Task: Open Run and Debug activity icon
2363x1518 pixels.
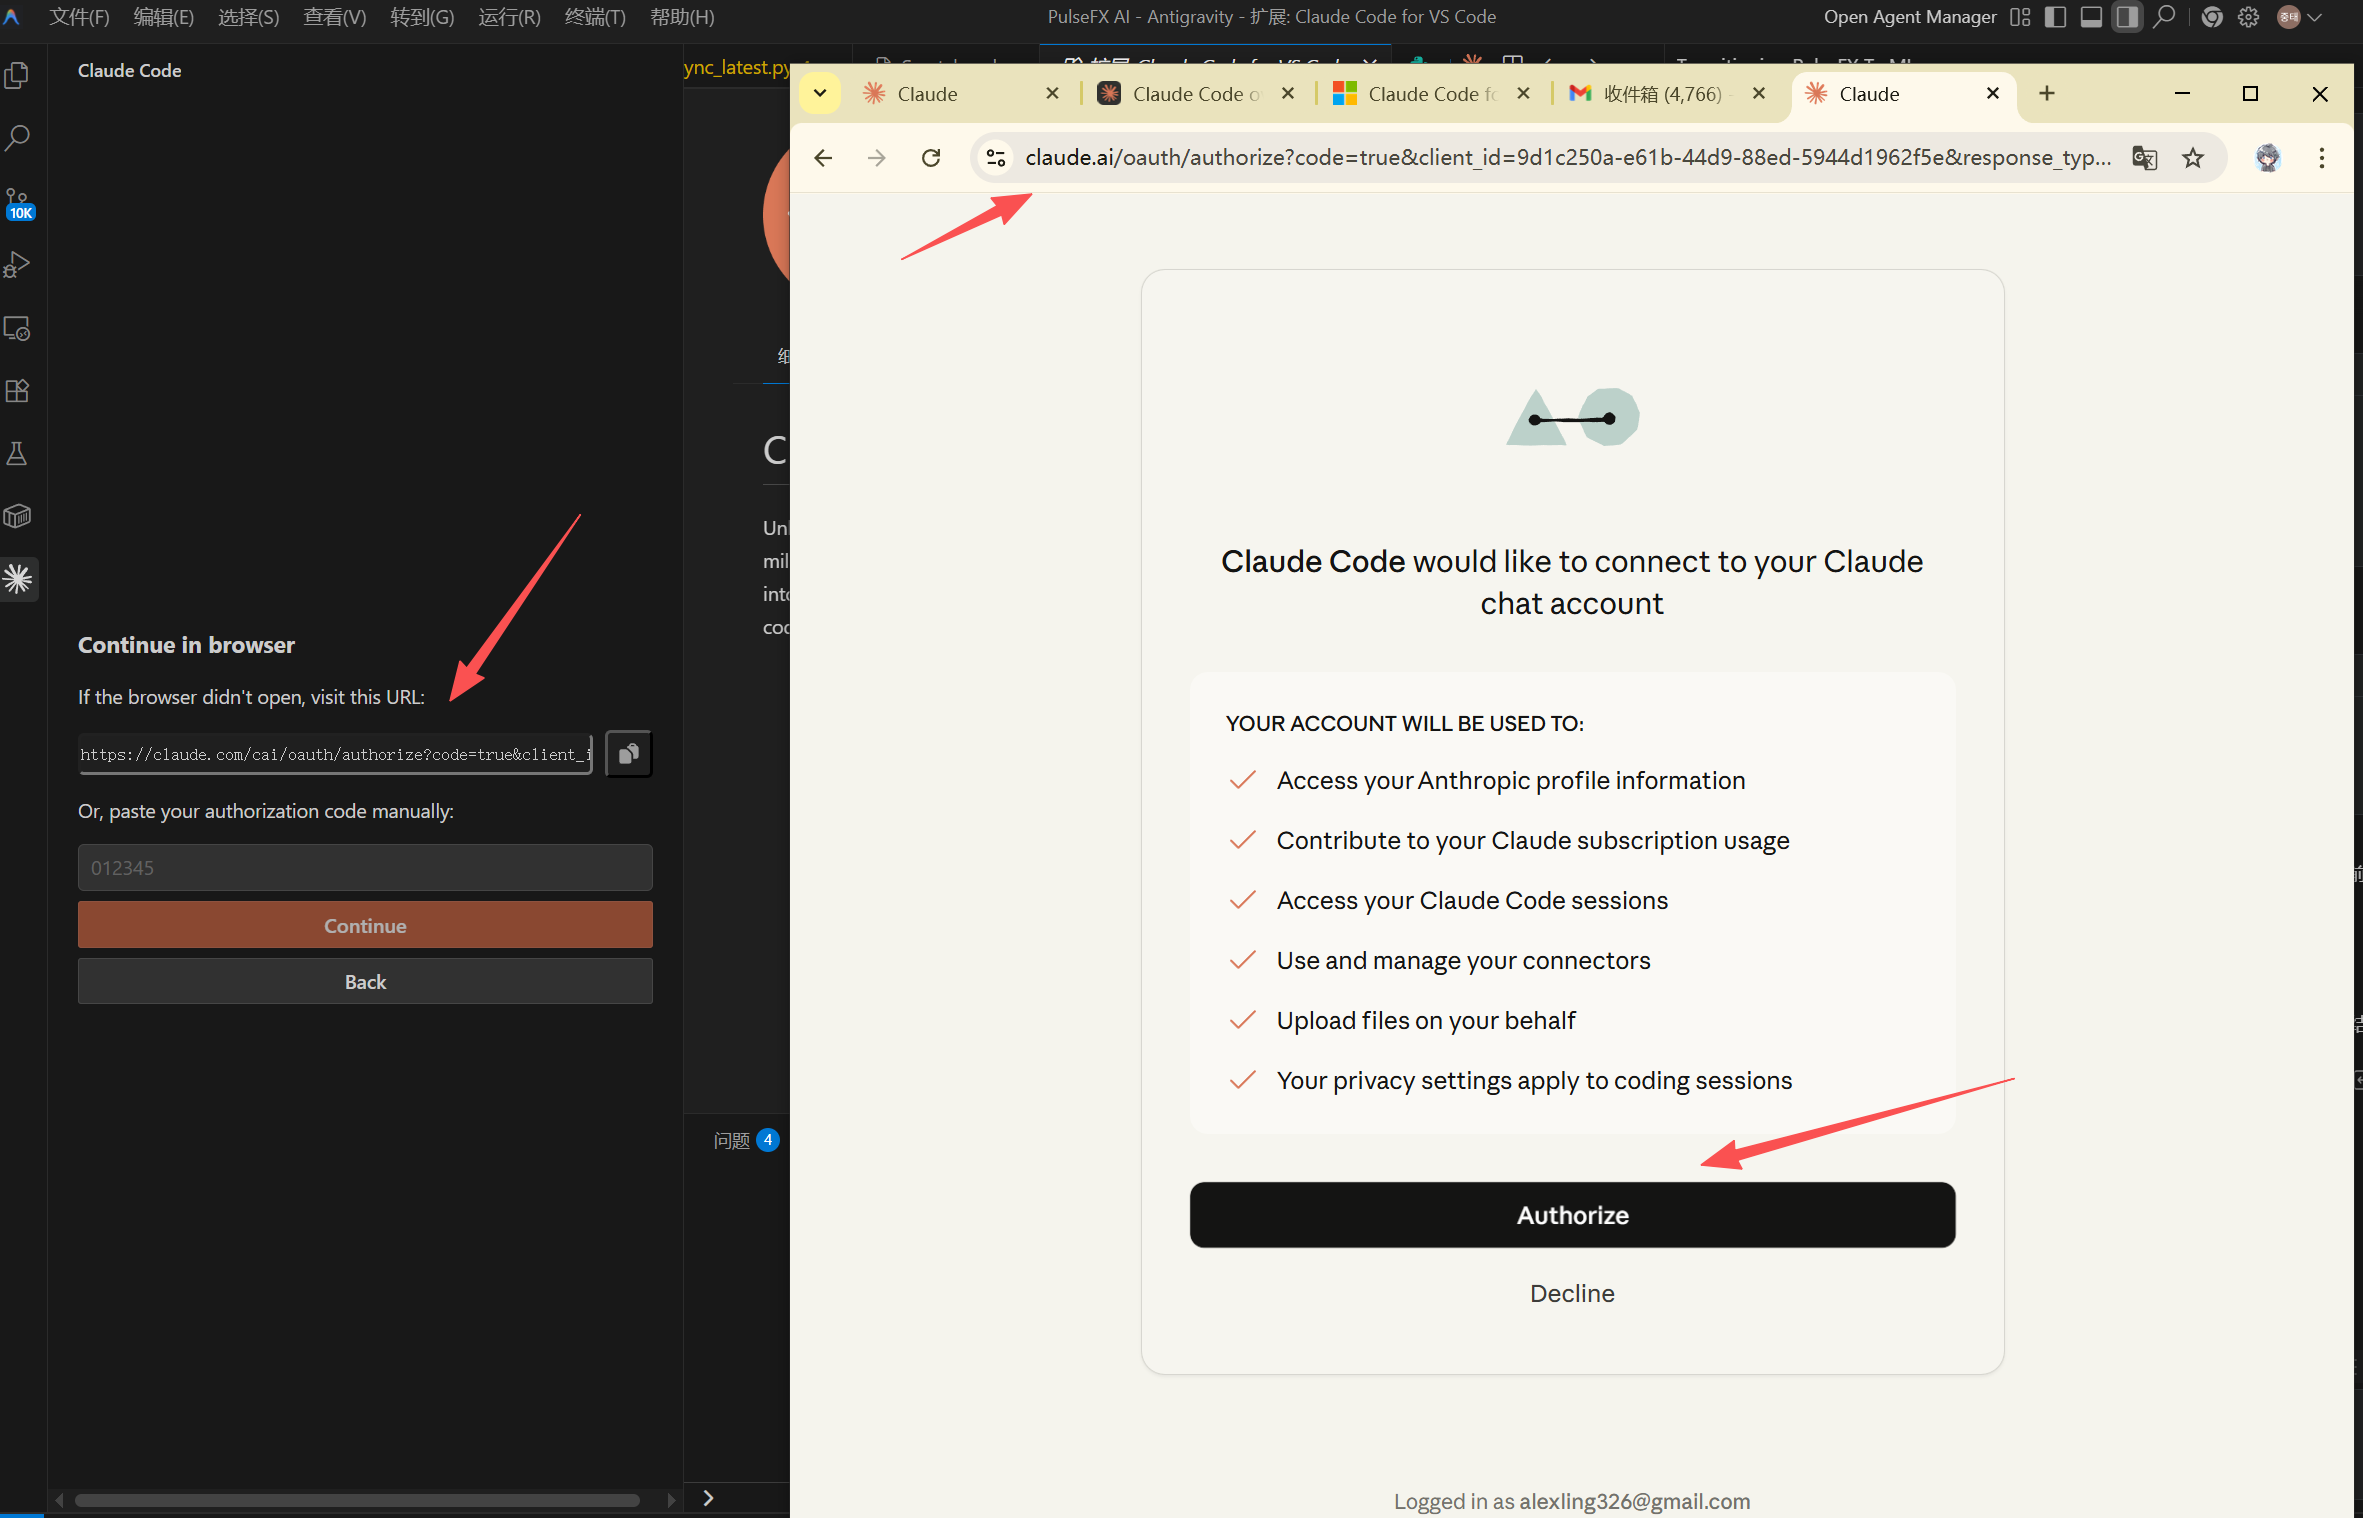Action: [17, 265]
